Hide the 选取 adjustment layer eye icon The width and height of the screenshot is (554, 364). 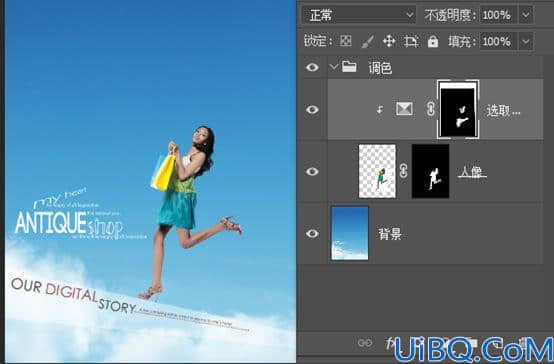click(x=312, y=110)
